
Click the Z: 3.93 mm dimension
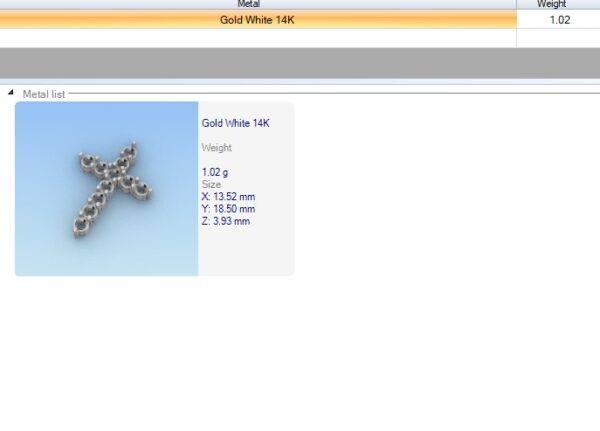[x=226, y=221]
